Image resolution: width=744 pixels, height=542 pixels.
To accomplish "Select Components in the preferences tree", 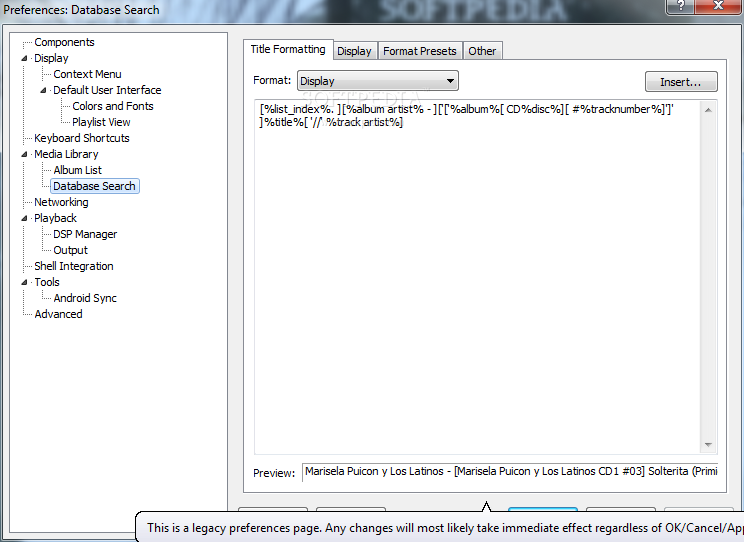I will [64, 42].
